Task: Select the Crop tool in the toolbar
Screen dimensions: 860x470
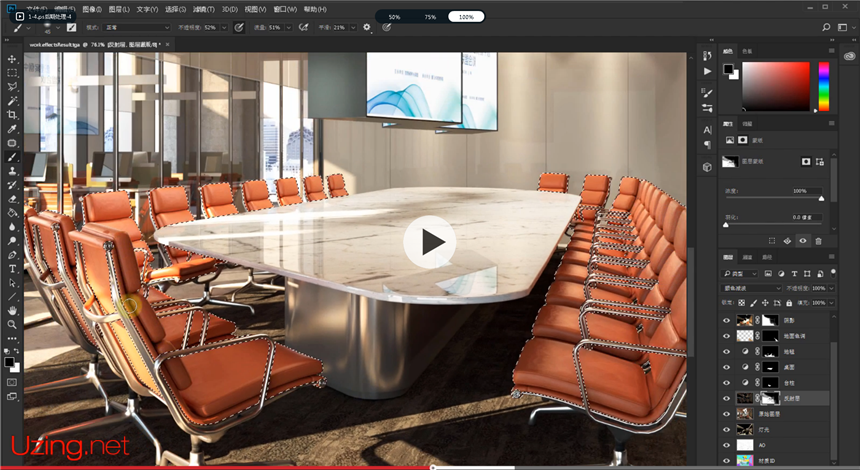Action: 12,115
